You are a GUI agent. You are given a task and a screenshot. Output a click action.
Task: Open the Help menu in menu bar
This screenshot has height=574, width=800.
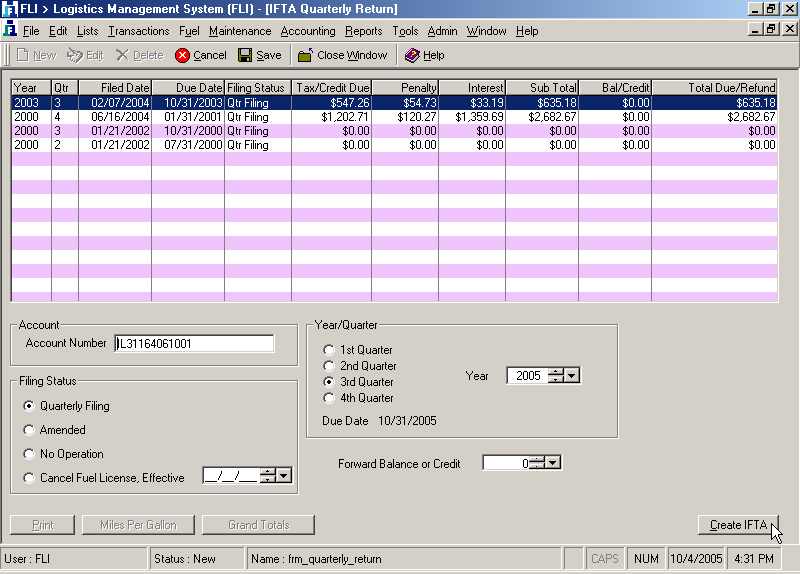pos(527,31)
